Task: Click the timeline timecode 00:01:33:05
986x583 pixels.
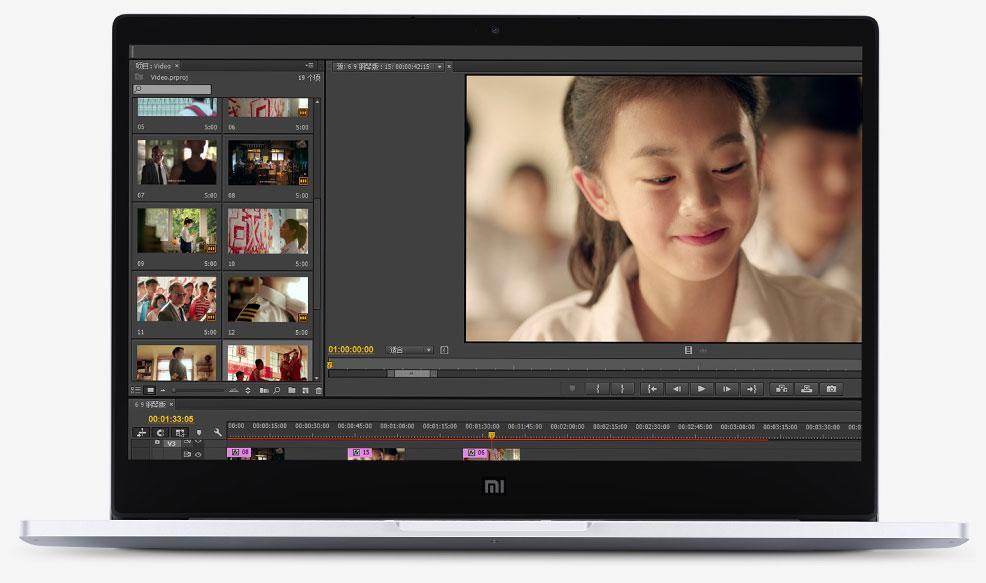Action: (x=171, y=419)
